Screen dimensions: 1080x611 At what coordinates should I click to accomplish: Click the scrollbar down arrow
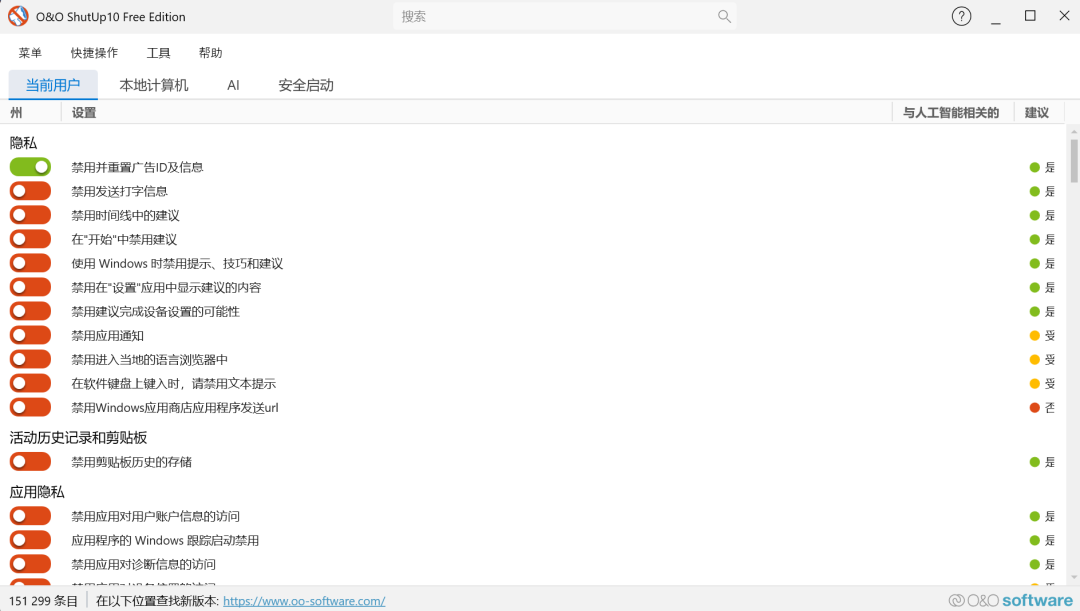click(x=1074, y=578)
